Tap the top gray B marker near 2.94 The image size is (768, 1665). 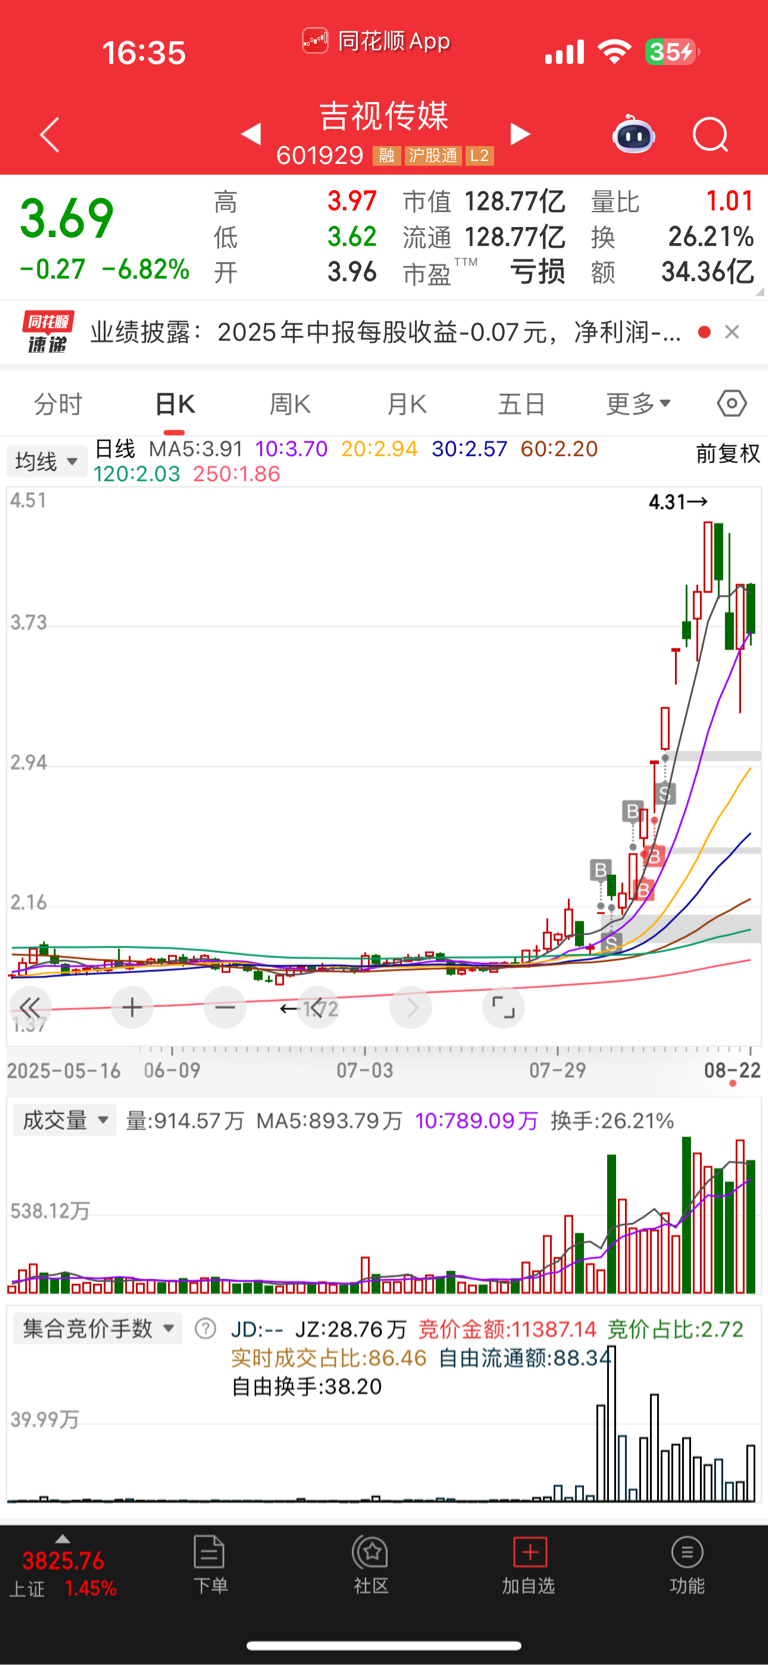pos(632,810)
